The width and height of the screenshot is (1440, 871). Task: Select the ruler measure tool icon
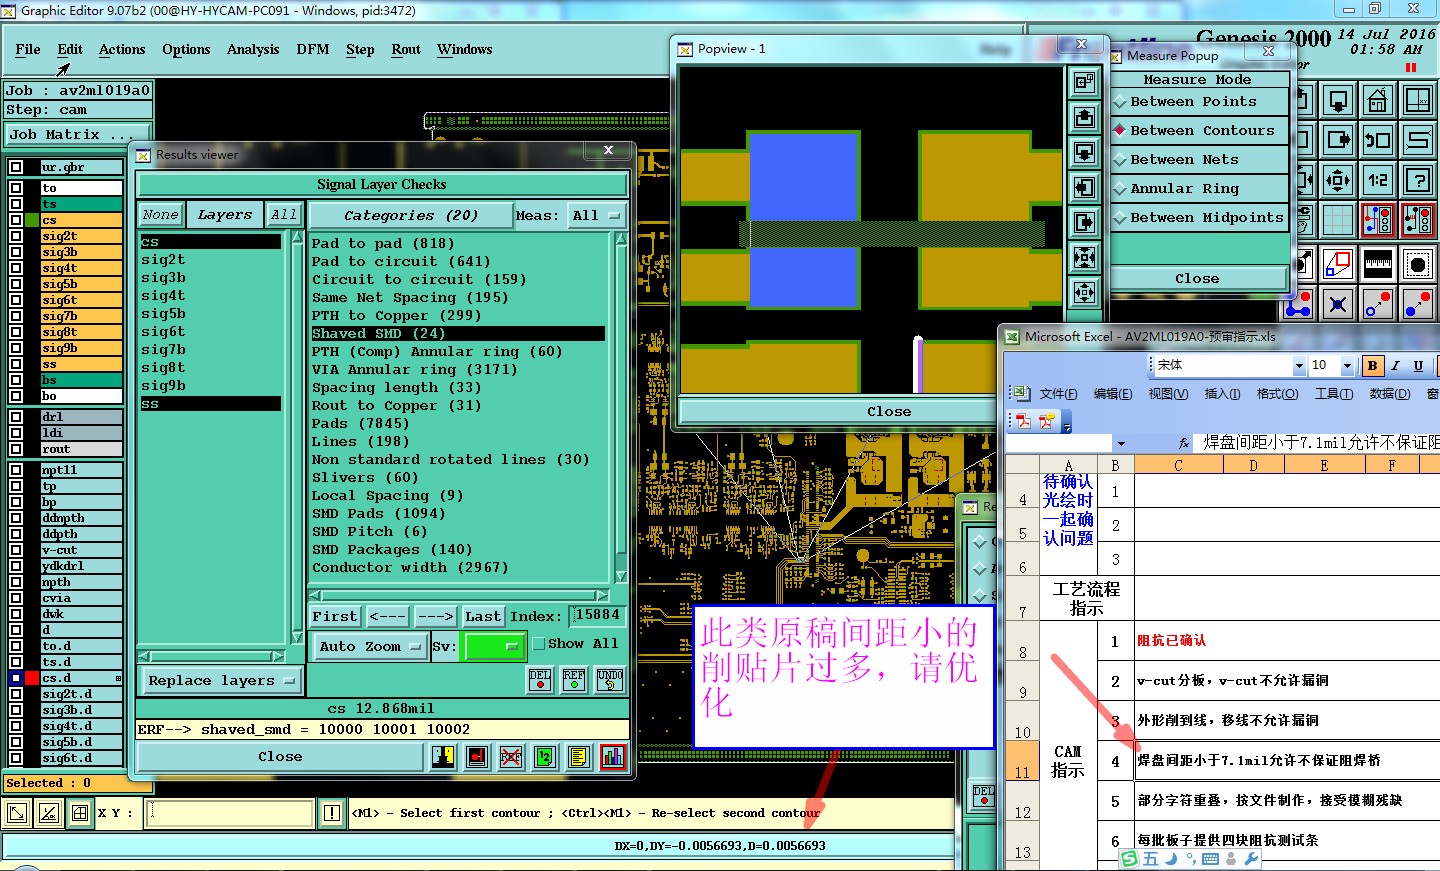(x=1378, y=264)
